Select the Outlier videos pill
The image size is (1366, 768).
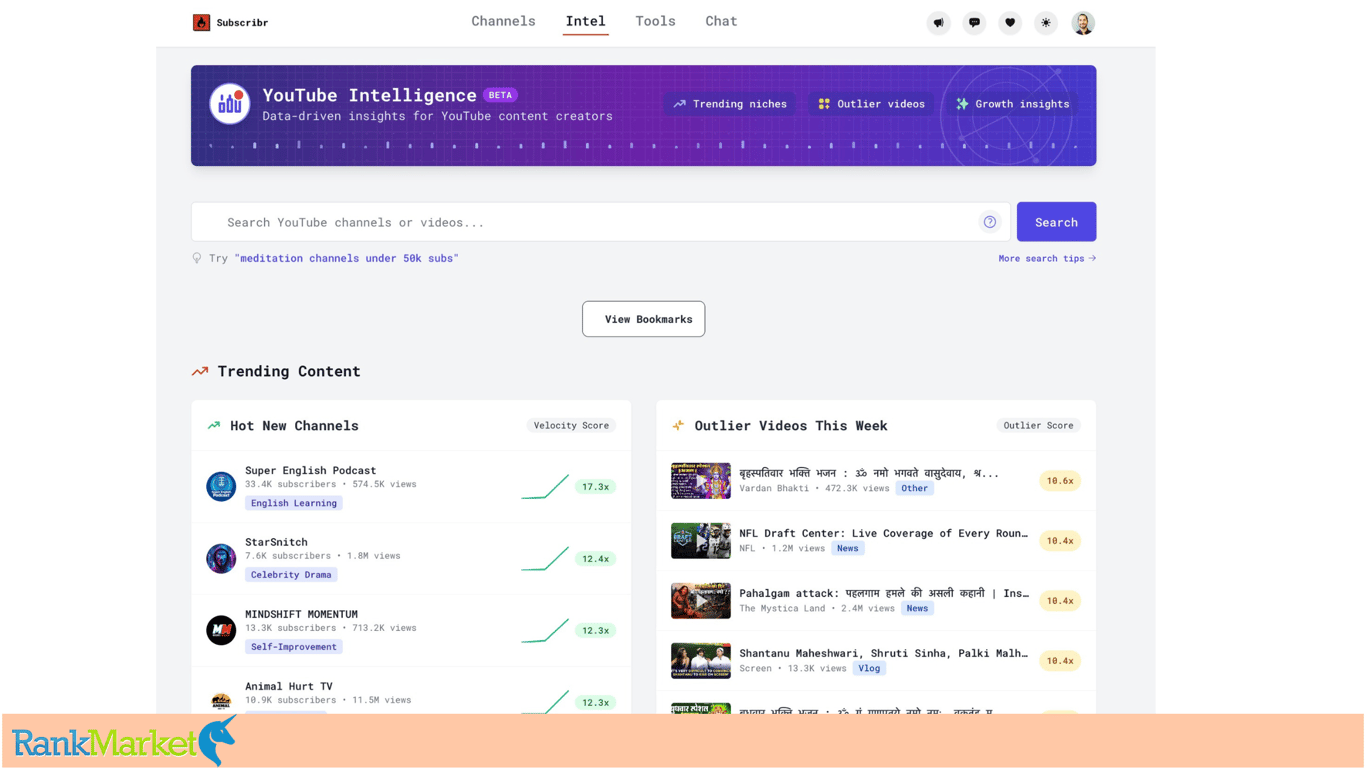871,104
